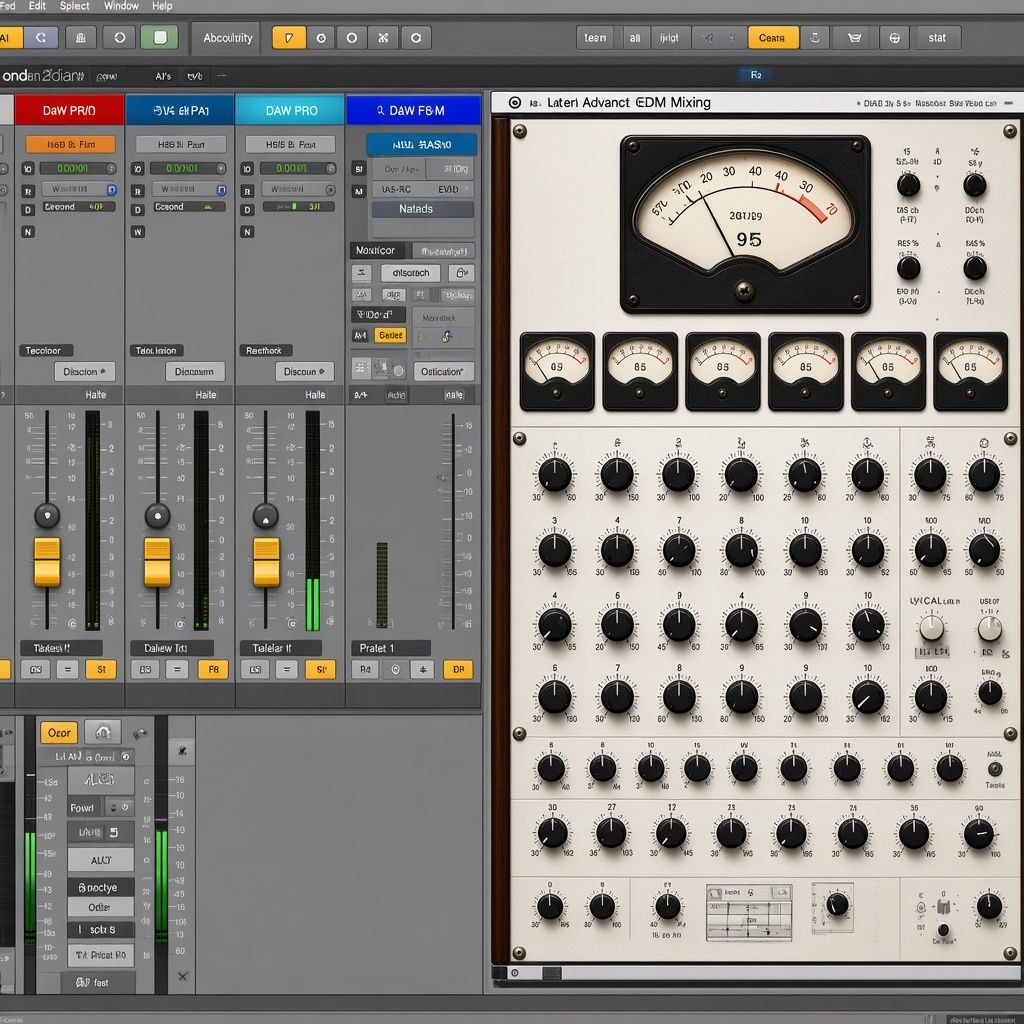Select the red DaW PR/D channel tab
Image resolution: width=1024 pixels, height=1024 pixels.
coord(69,110)
